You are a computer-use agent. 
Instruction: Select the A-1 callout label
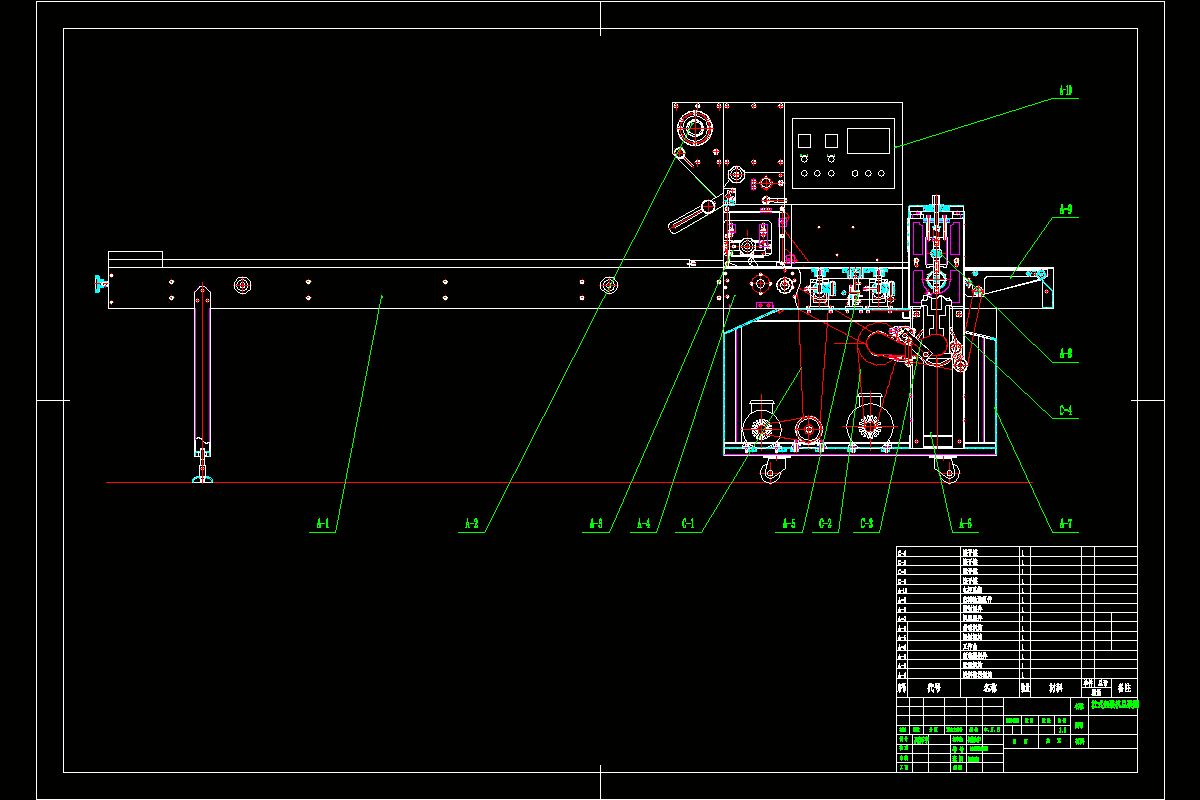point(322,523)
